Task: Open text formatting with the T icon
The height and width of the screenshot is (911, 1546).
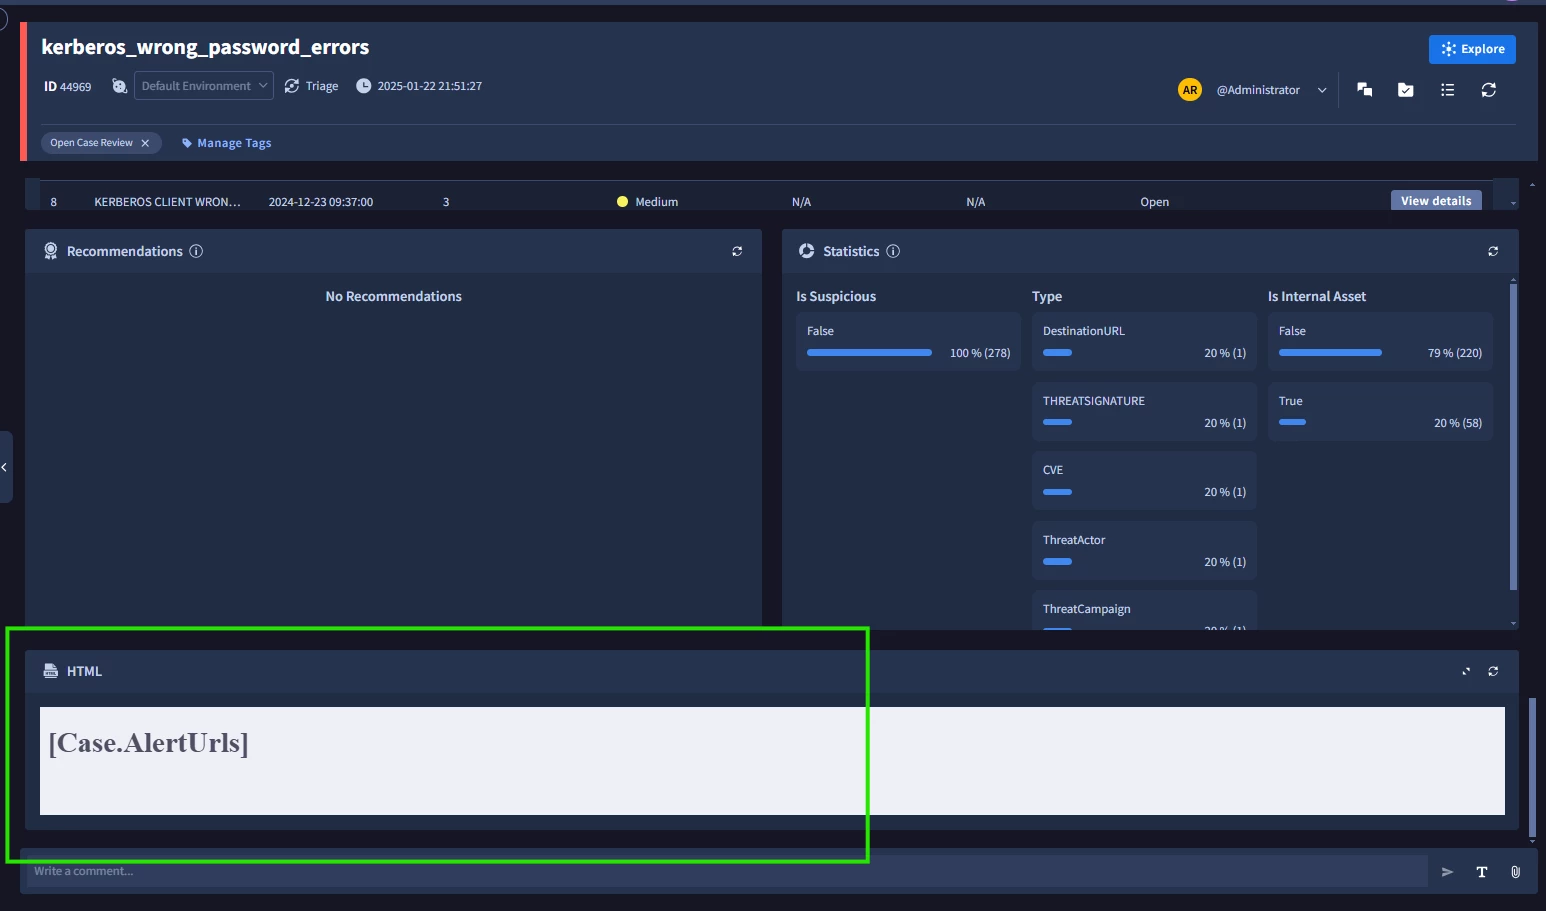Action: pyautogui.click(x=1482, y=872)
